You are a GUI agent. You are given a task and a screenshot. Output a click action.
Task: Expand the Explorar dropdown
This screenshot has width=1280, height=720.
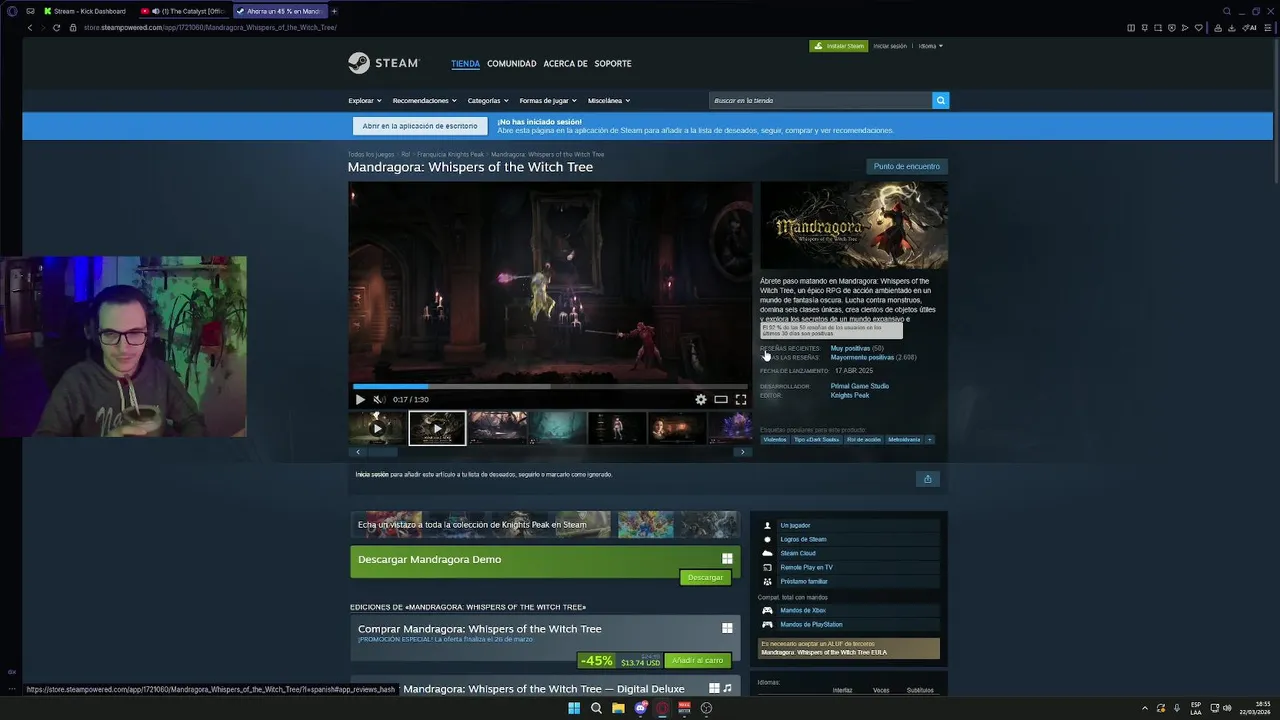click(x=364, y=101)
